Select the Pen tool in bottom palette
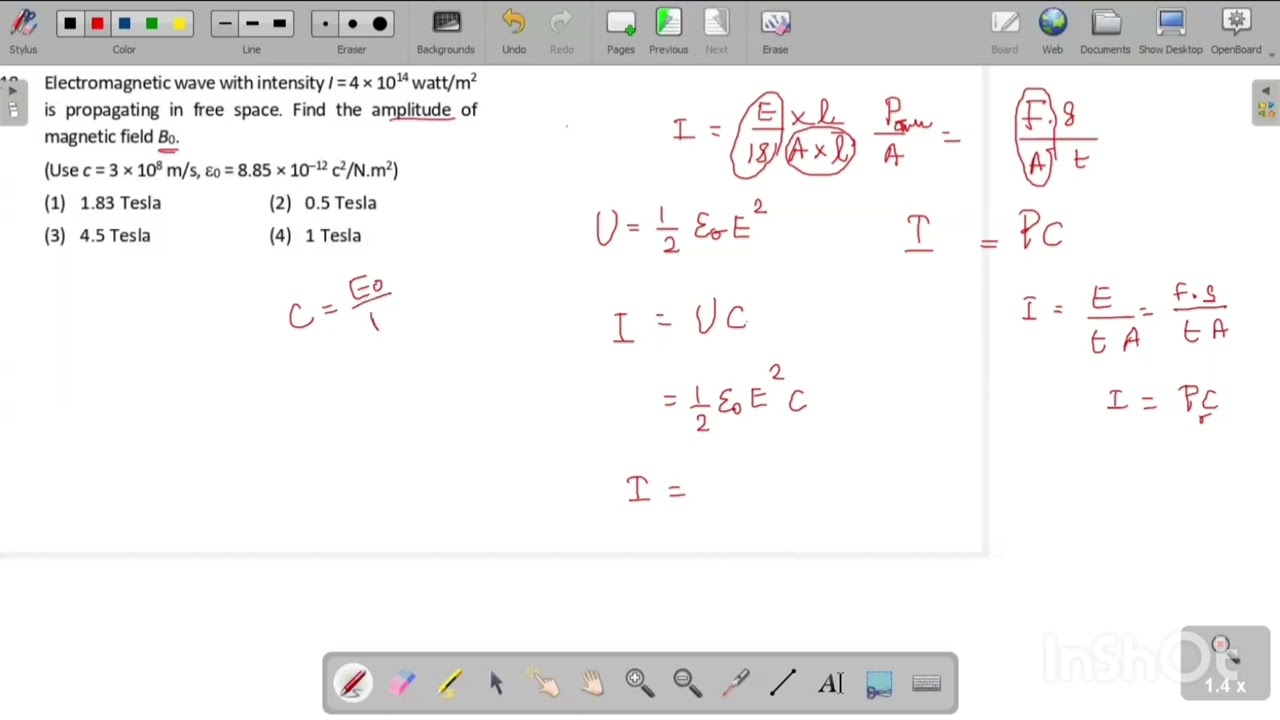The height and width of the screenshot is (720, 1280). click(x=353, y=684)
